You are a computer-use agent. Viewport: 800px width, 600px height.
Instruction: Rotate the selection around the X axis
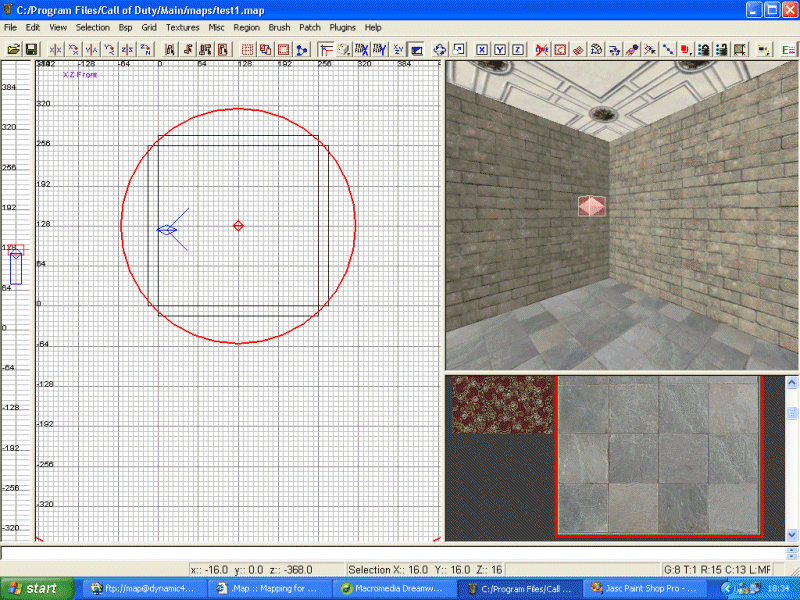pos(73,49)
